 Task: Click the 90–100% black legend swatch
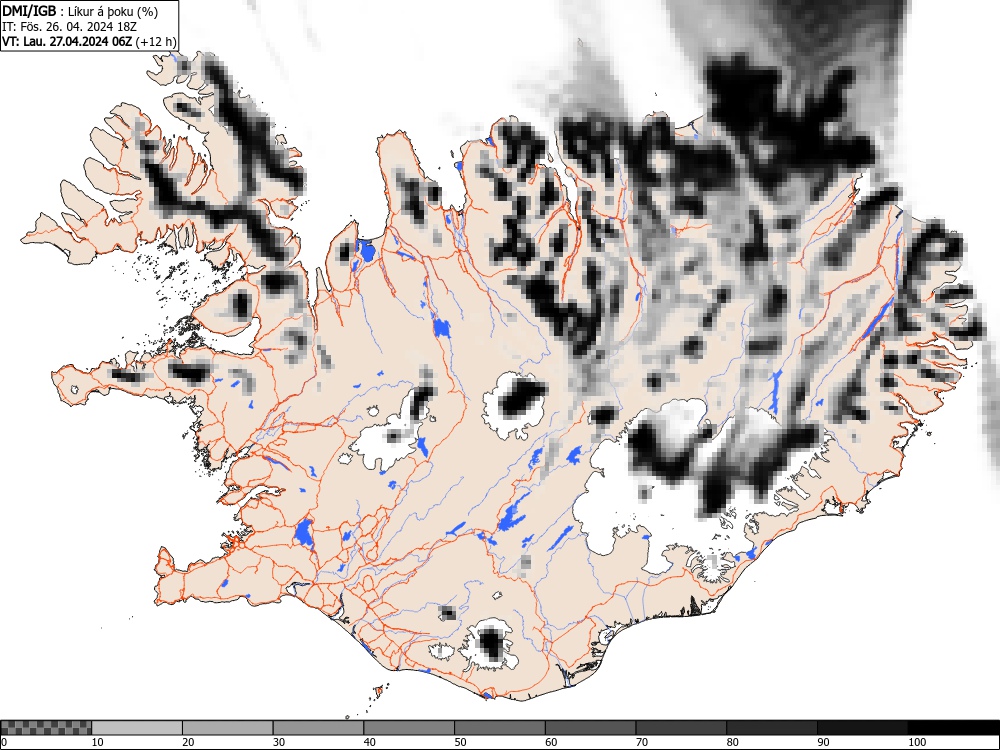pos(862,728)
